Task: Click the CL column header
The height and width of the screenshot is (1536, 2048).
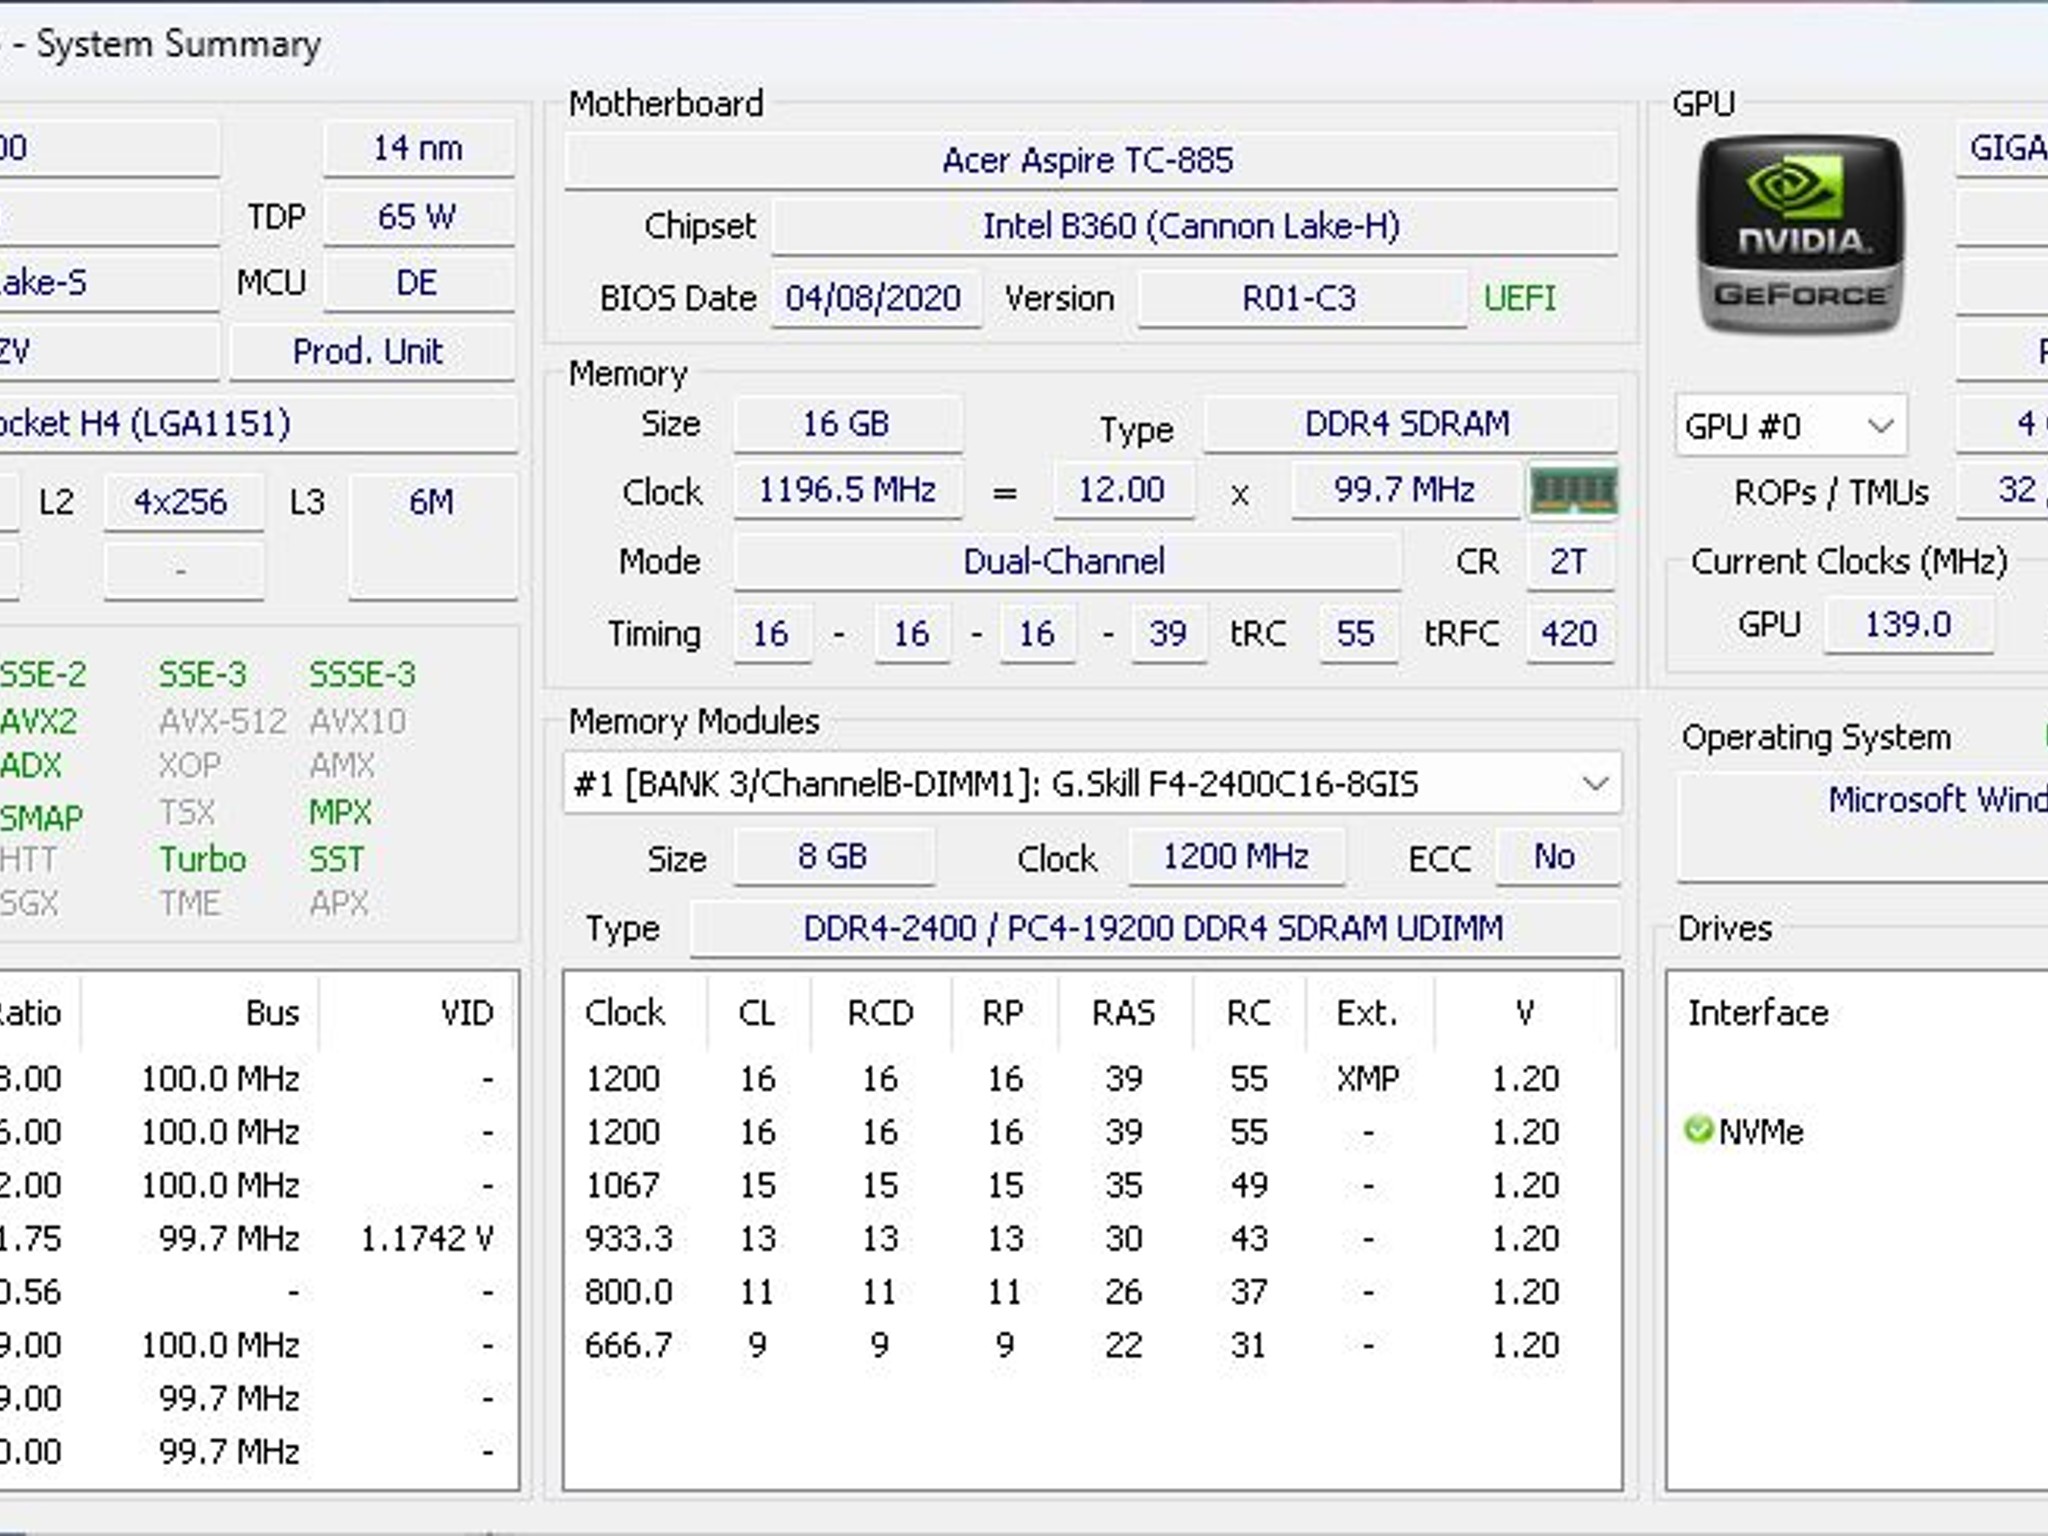Action: [758, 1013]
